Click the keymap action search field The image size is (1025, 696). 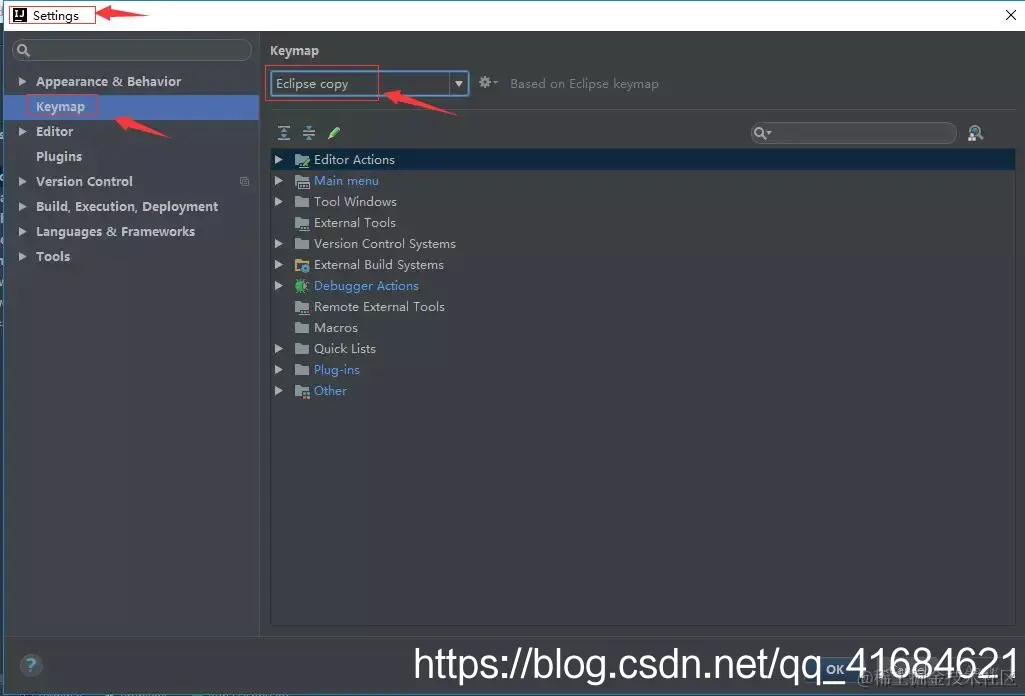pos(854,133)
